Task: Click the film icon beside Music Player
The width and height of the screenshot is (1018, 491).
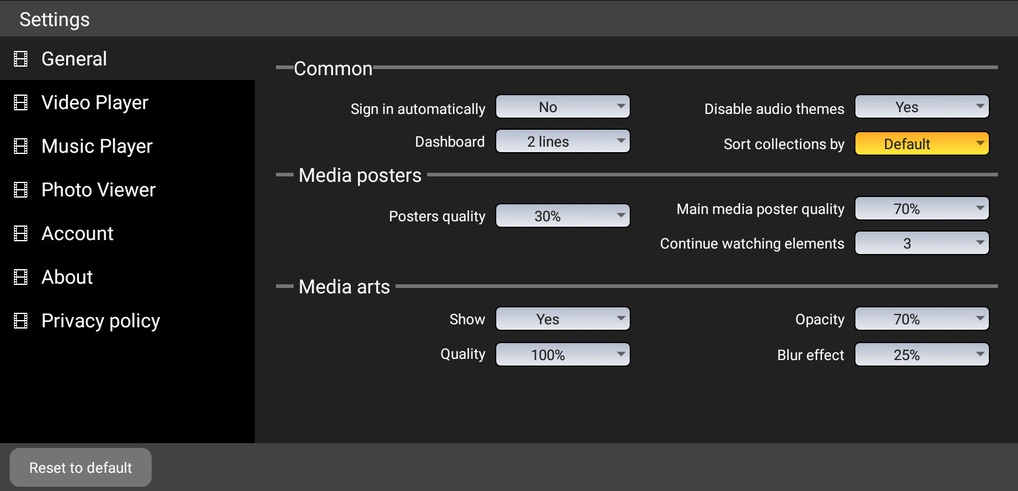Action: pyautogui.click(x=20, y=147)
